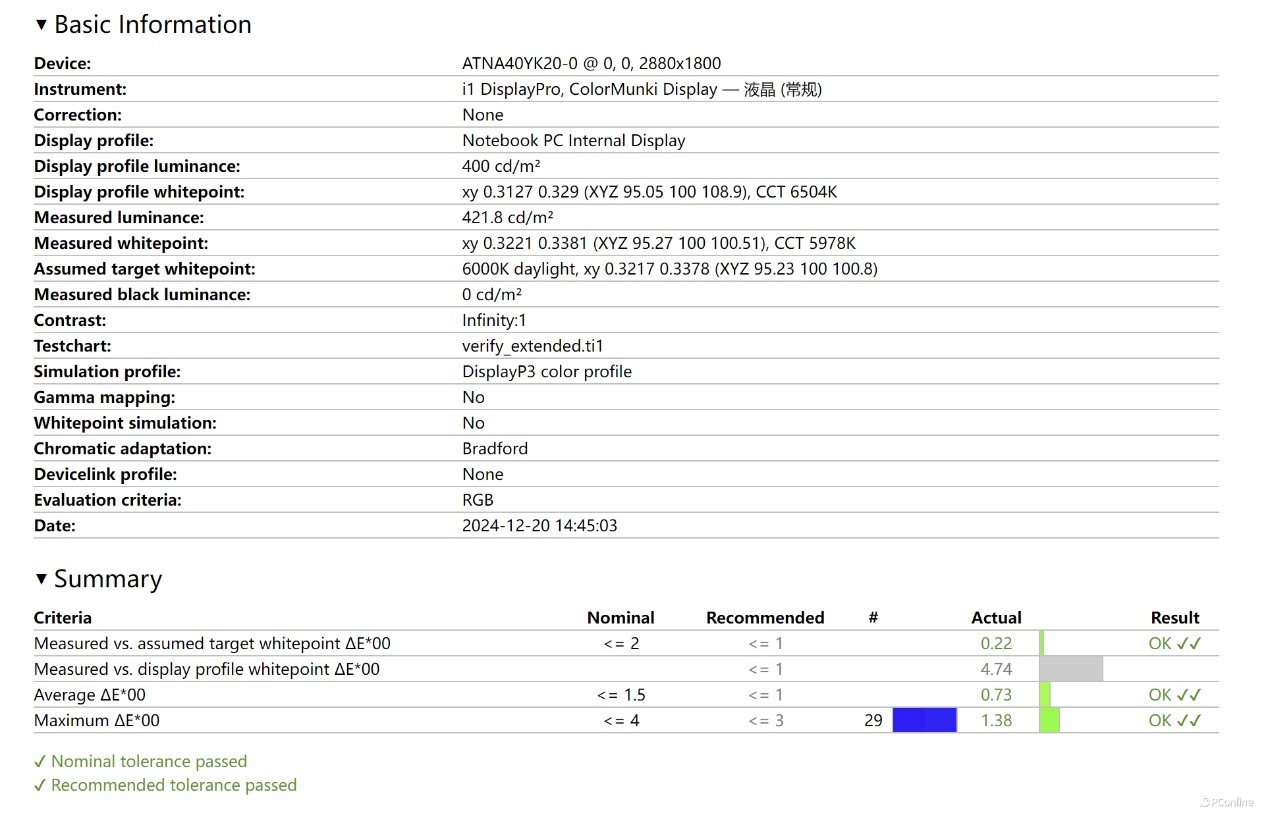Click the patch number 29 in Maximum row
This screenshot has height=821, width=1268.
pyautogui.click(x=873, y=720)
